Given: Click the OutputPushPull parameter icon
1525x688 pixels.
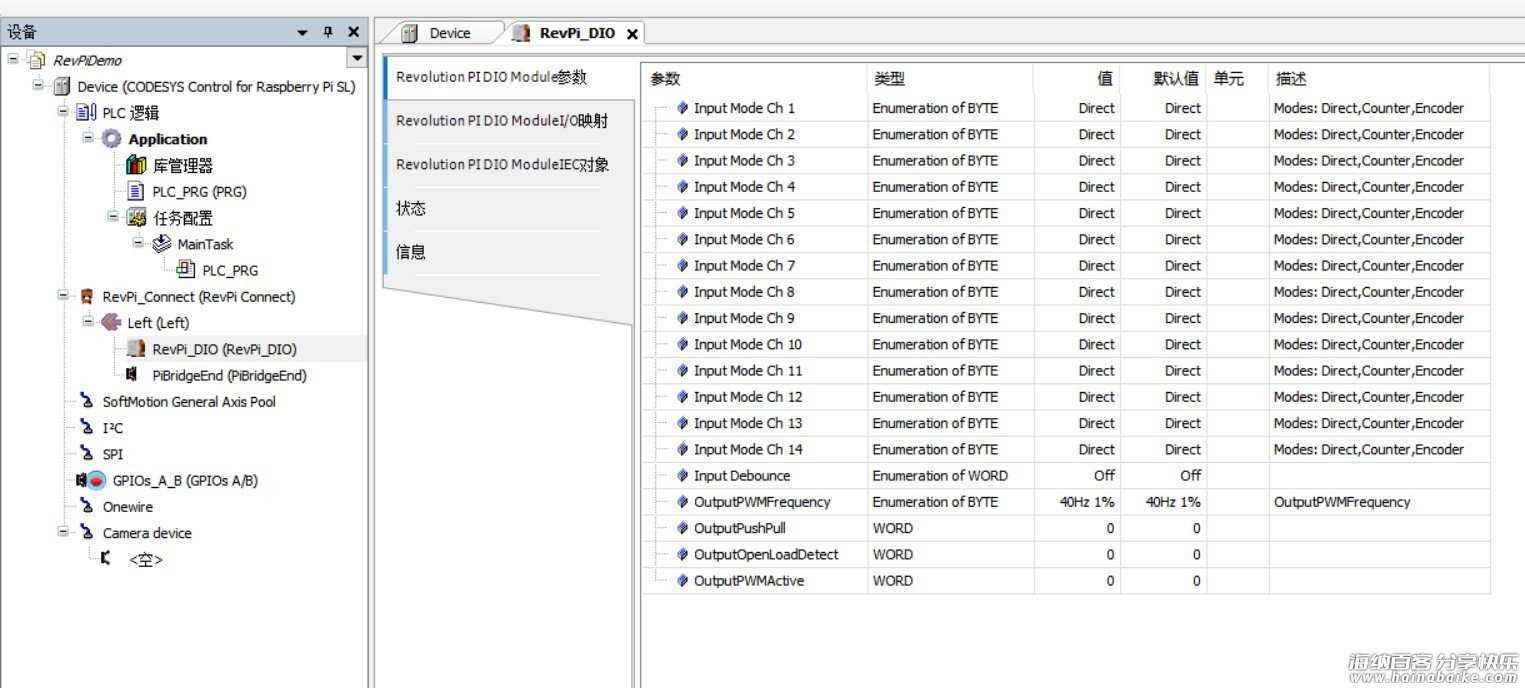Looking at the screenshot, I should tap(683, 528).
